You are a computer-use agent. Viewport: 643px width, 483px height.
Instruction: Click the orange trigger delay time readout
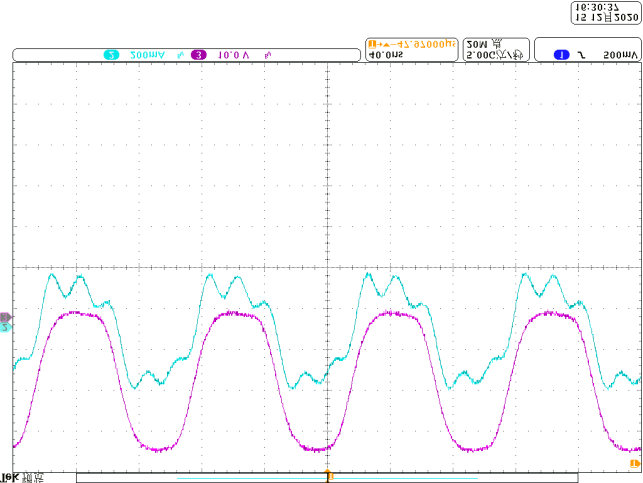(x=412, y=44)
